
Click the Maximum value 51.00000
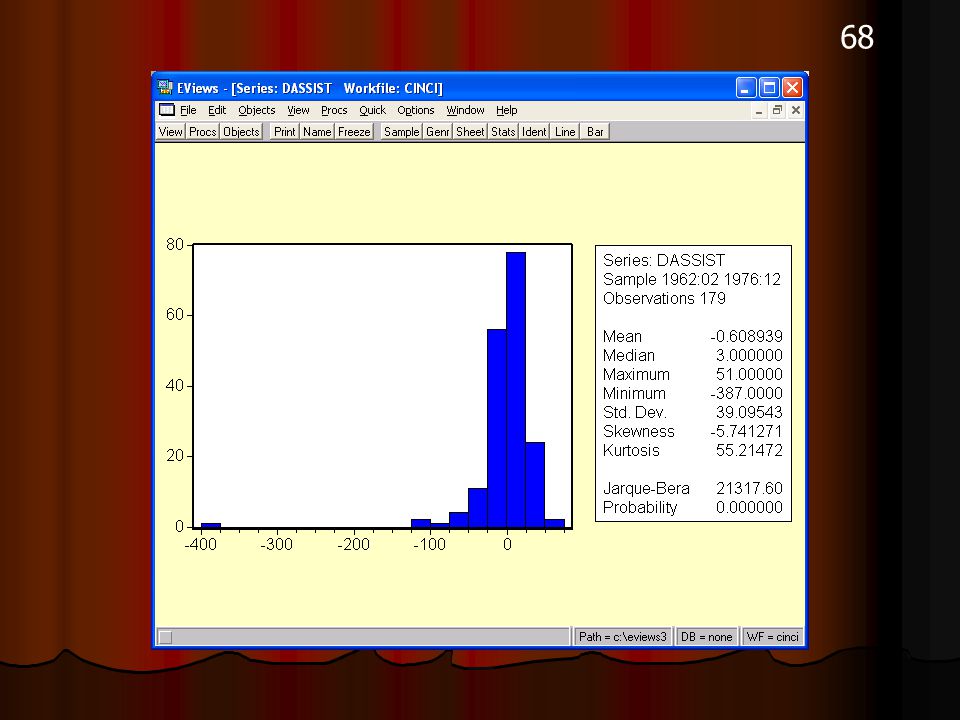coord(749,374)
